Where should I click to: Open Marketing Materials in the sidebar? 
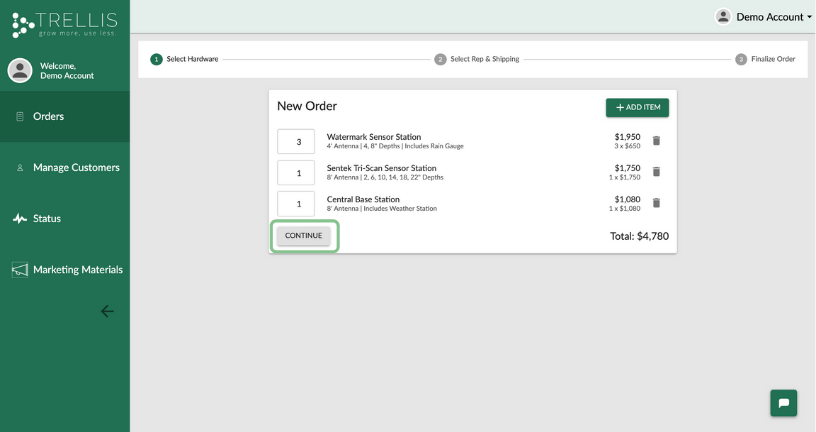point(65,270)
